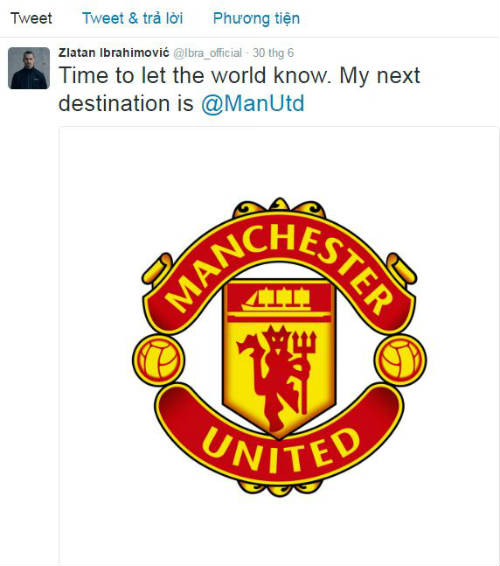Open the Tweet & trả lời tab
500x566 pixels.
coord(132,18)
